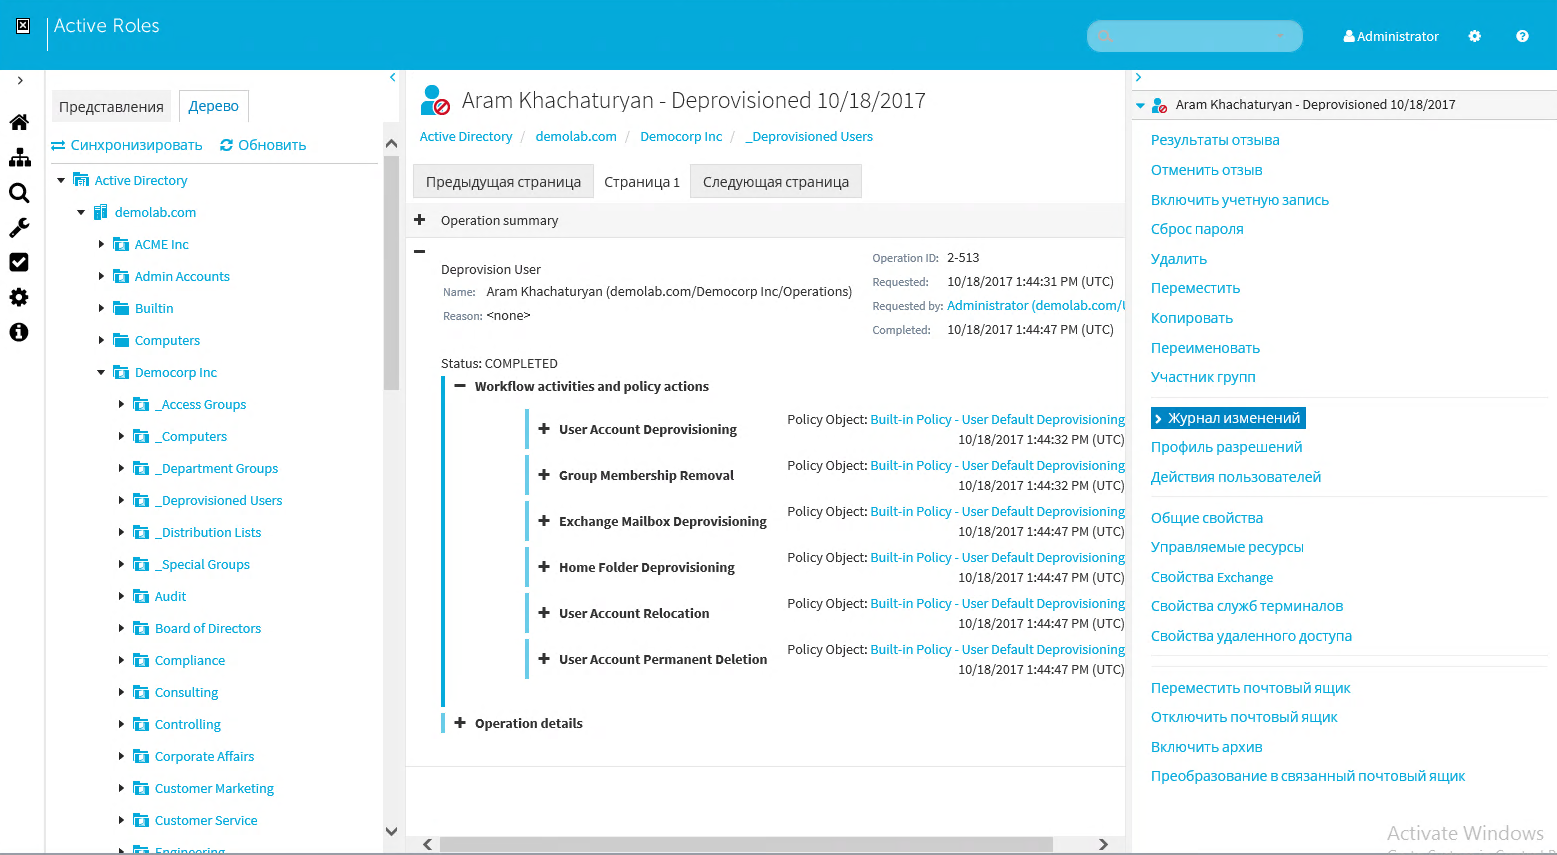The width and height of the screenshot is (1557, 855).
Task: Click the Administrator user menu
Action: (x=1391, y=36)
